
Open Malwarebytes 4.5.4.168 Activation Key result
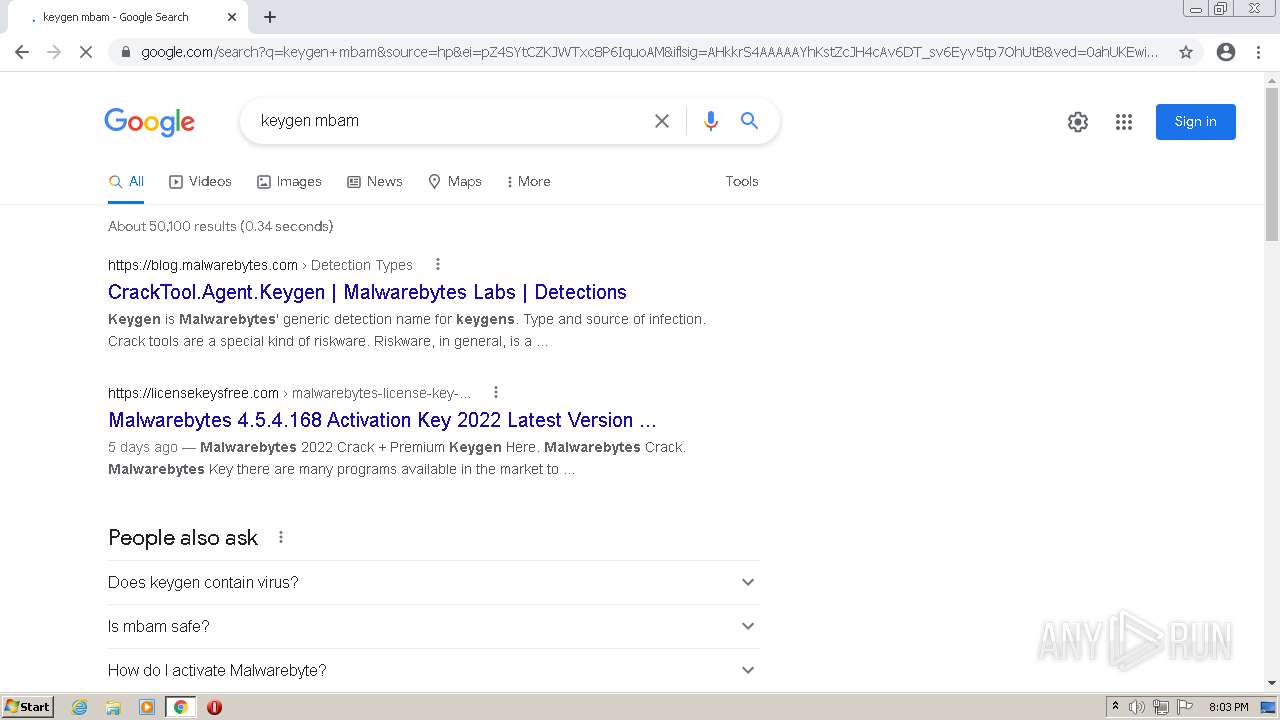point(382,420)
